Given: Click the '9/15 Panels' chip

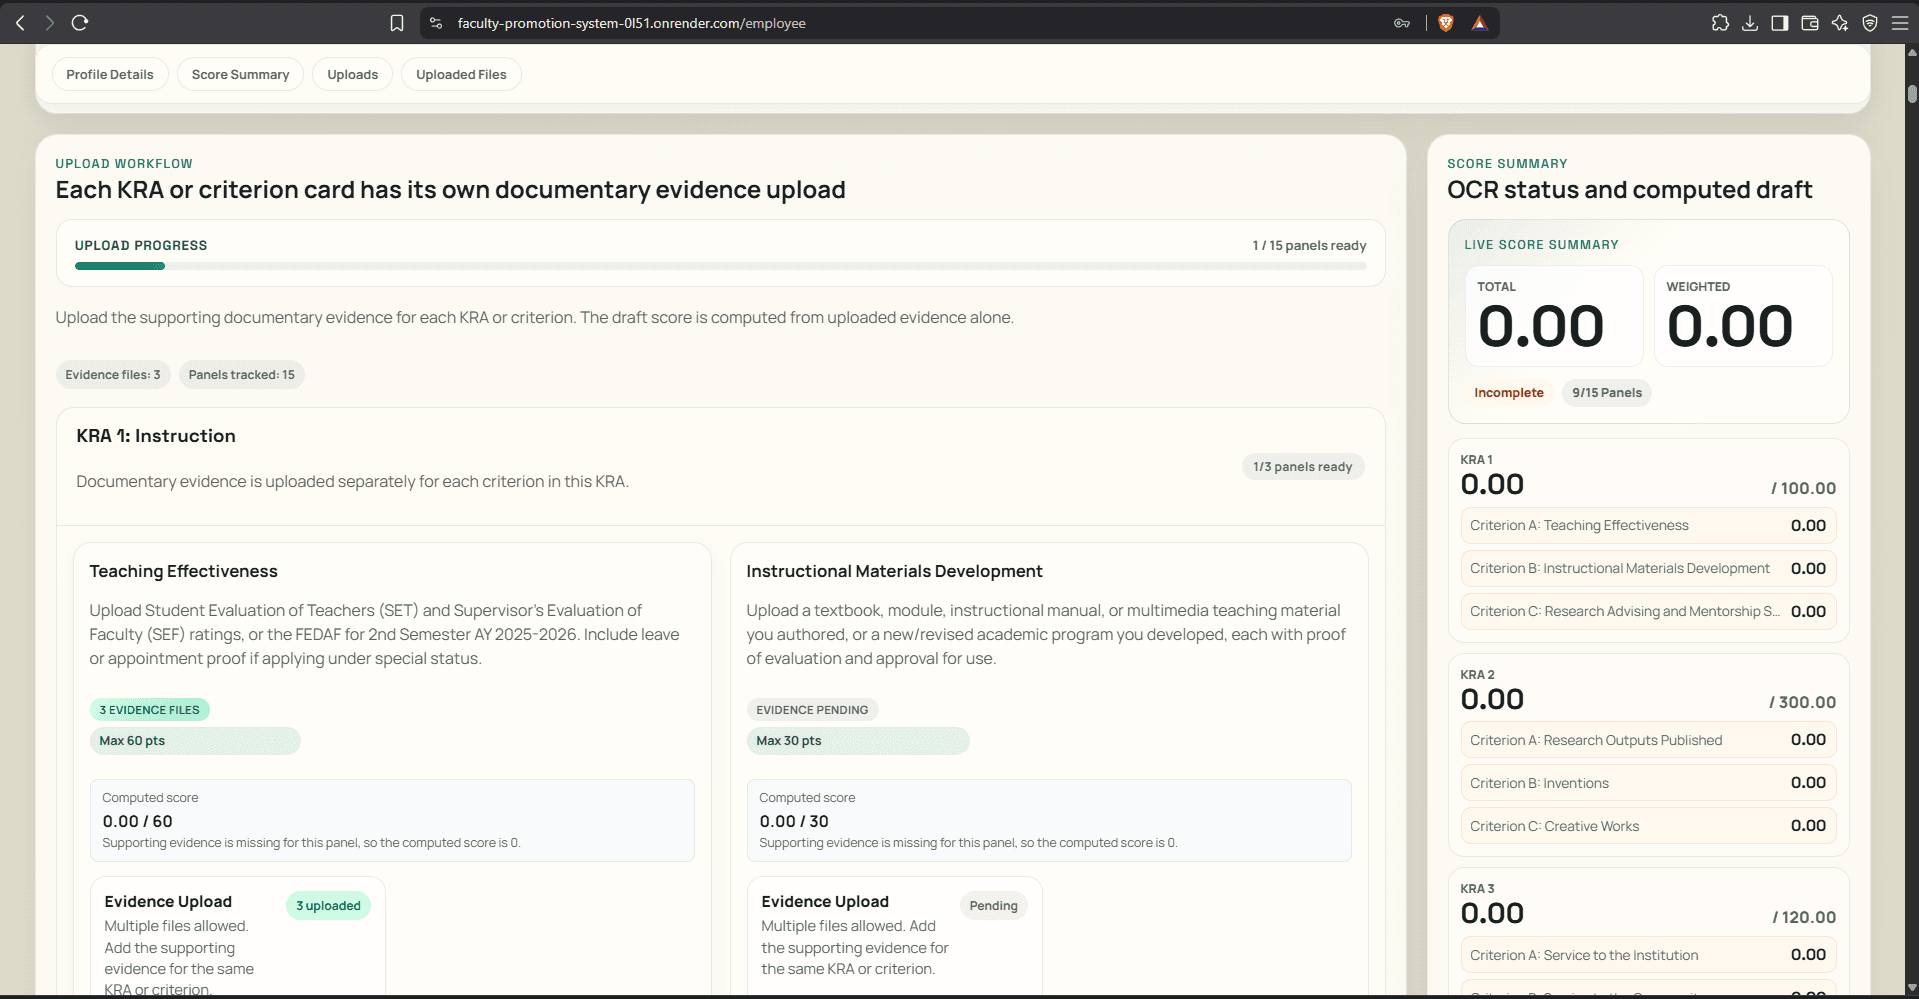Looking at the screenshot, I should click(x=1607, y=393).
